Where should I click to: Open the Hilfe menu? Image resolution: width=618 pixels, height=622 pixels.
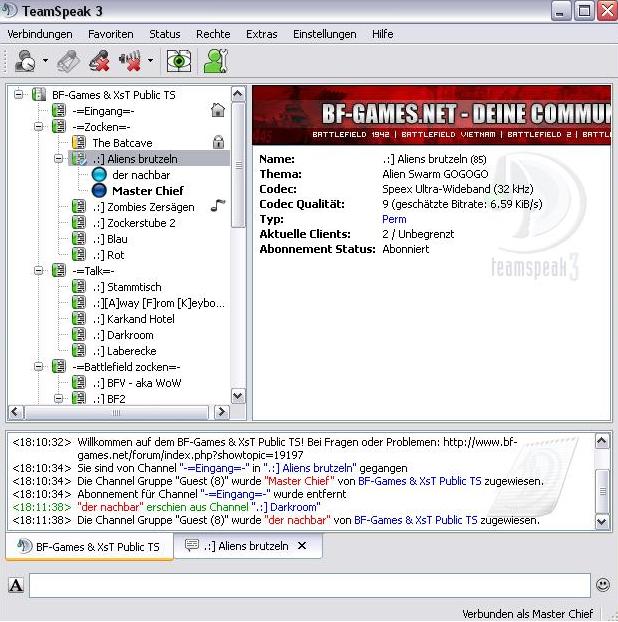point(382,34)
